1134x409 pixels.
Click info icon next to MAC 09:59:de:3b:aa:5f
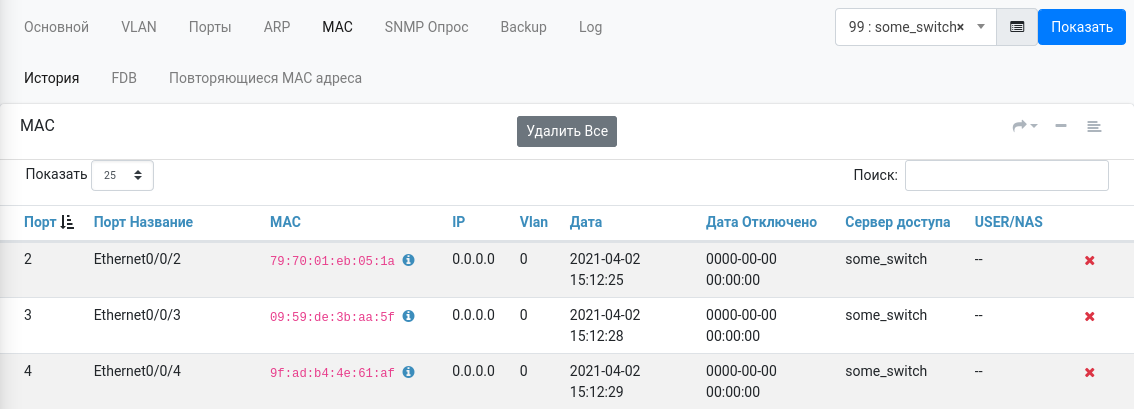408,316
